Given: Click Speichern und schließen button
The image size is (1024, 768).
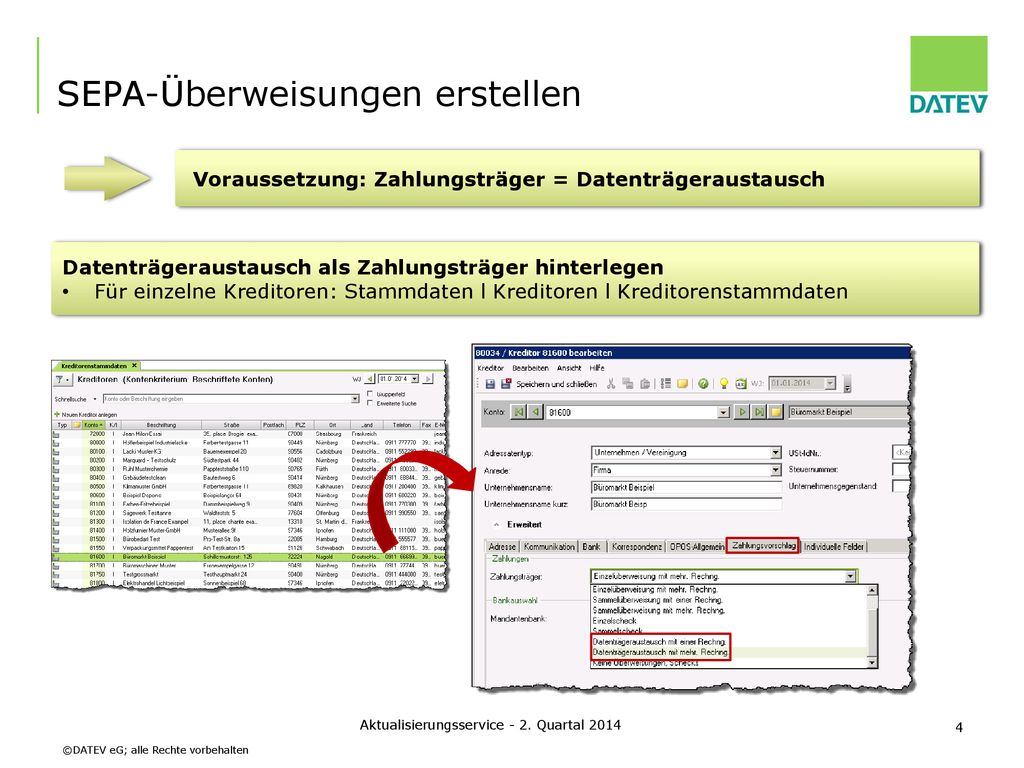Looking at the screenshot, I should (556, 384).
